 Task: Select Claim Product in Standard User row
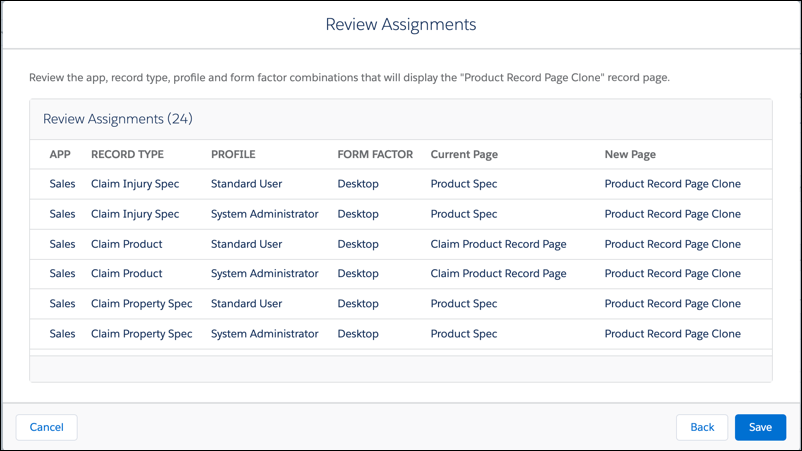pos(126,244)
